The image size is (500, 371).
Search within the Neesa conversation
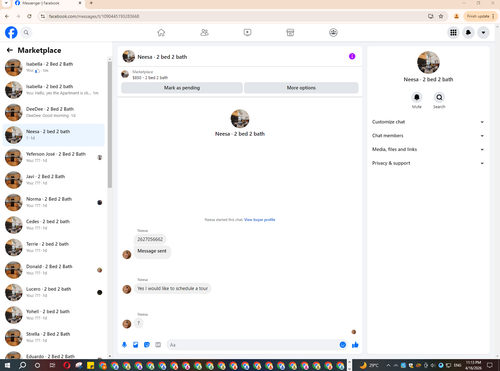click(439, 97)
